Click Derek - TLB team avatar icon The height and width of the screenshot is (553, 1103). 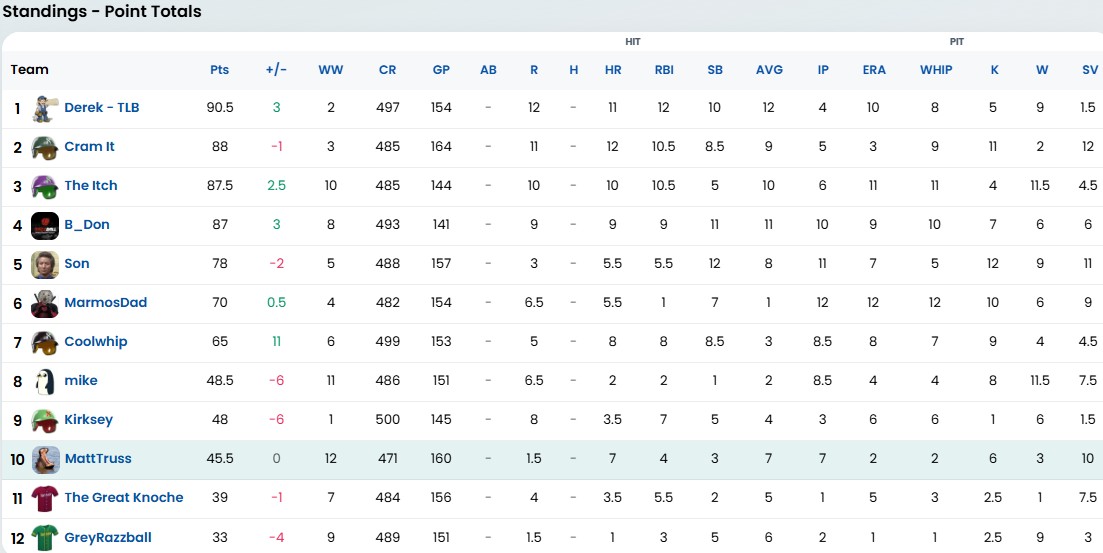tap(45, 108)
